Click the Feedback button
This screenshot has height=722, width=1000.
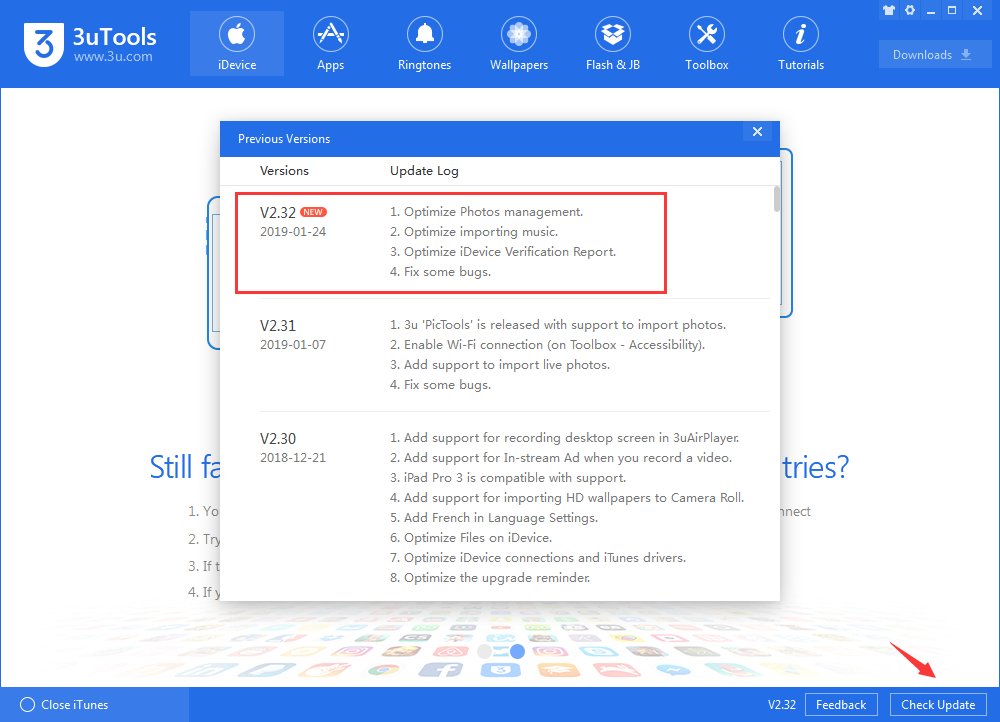click(x=841, y=705)
